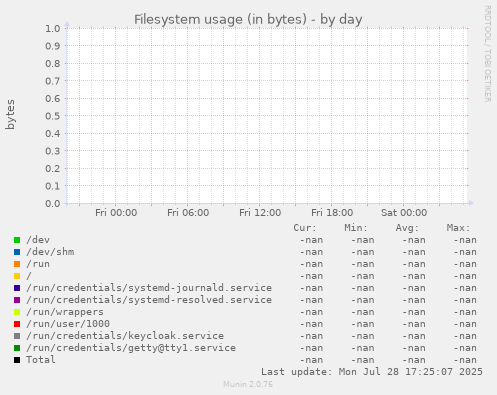Click the Cur: column header

[305, 228]
